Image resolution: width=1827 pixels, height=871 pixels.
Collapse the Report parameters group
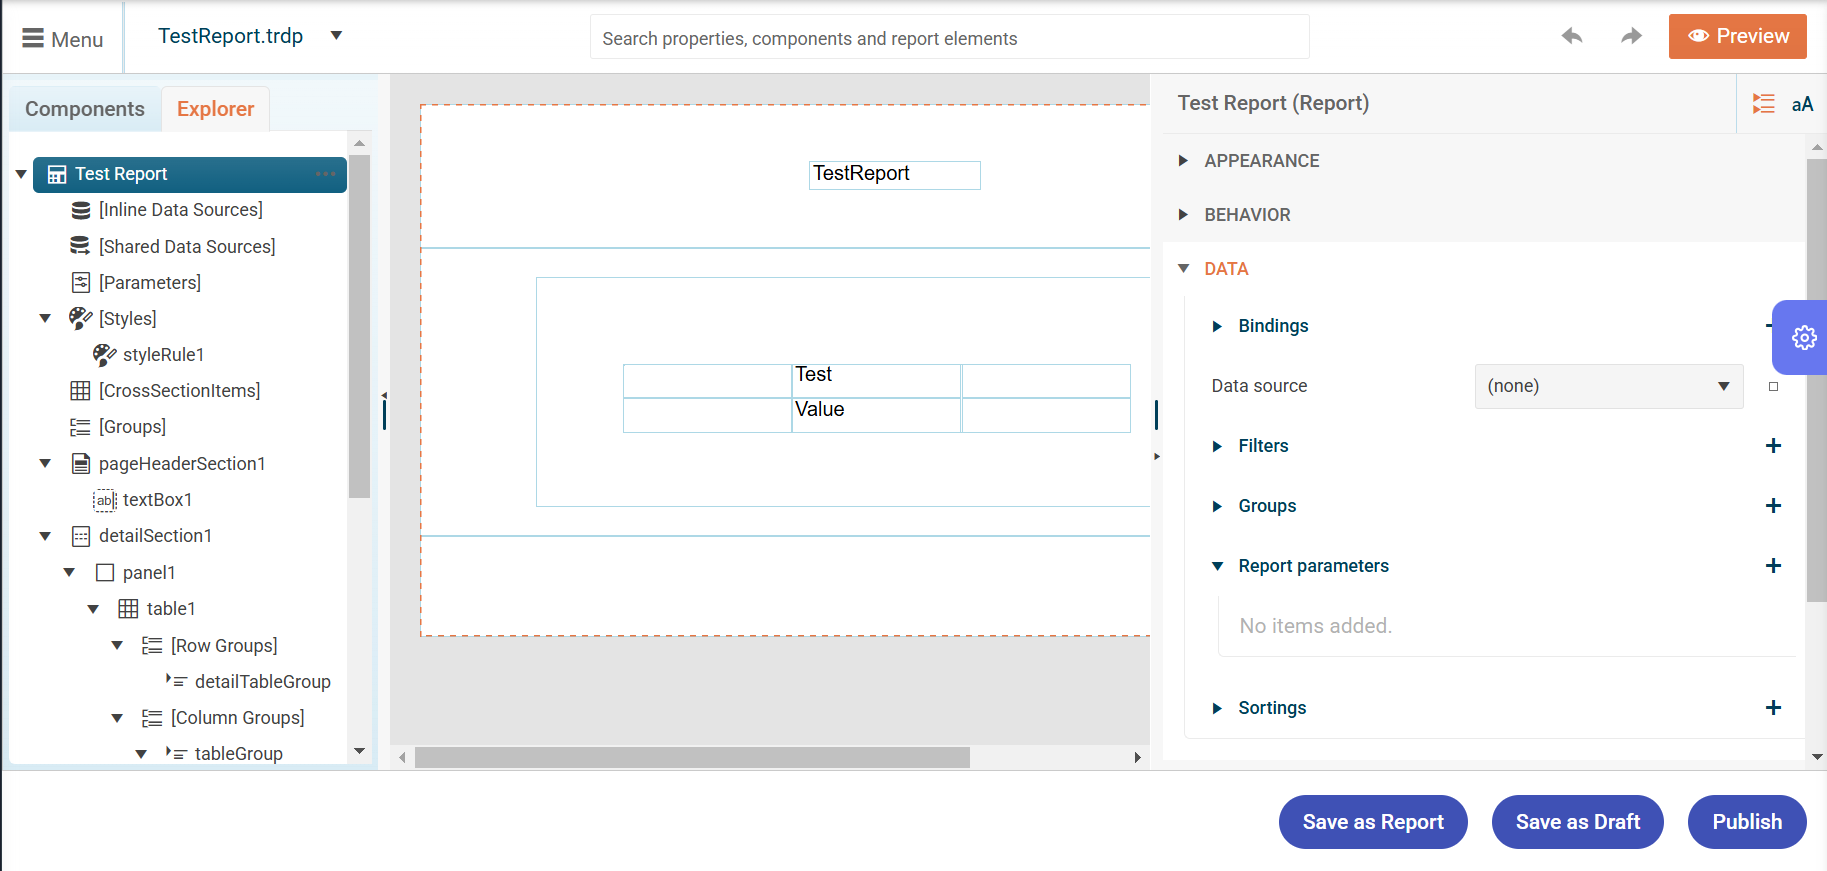pyautogui.click(x=1217, y=566)
